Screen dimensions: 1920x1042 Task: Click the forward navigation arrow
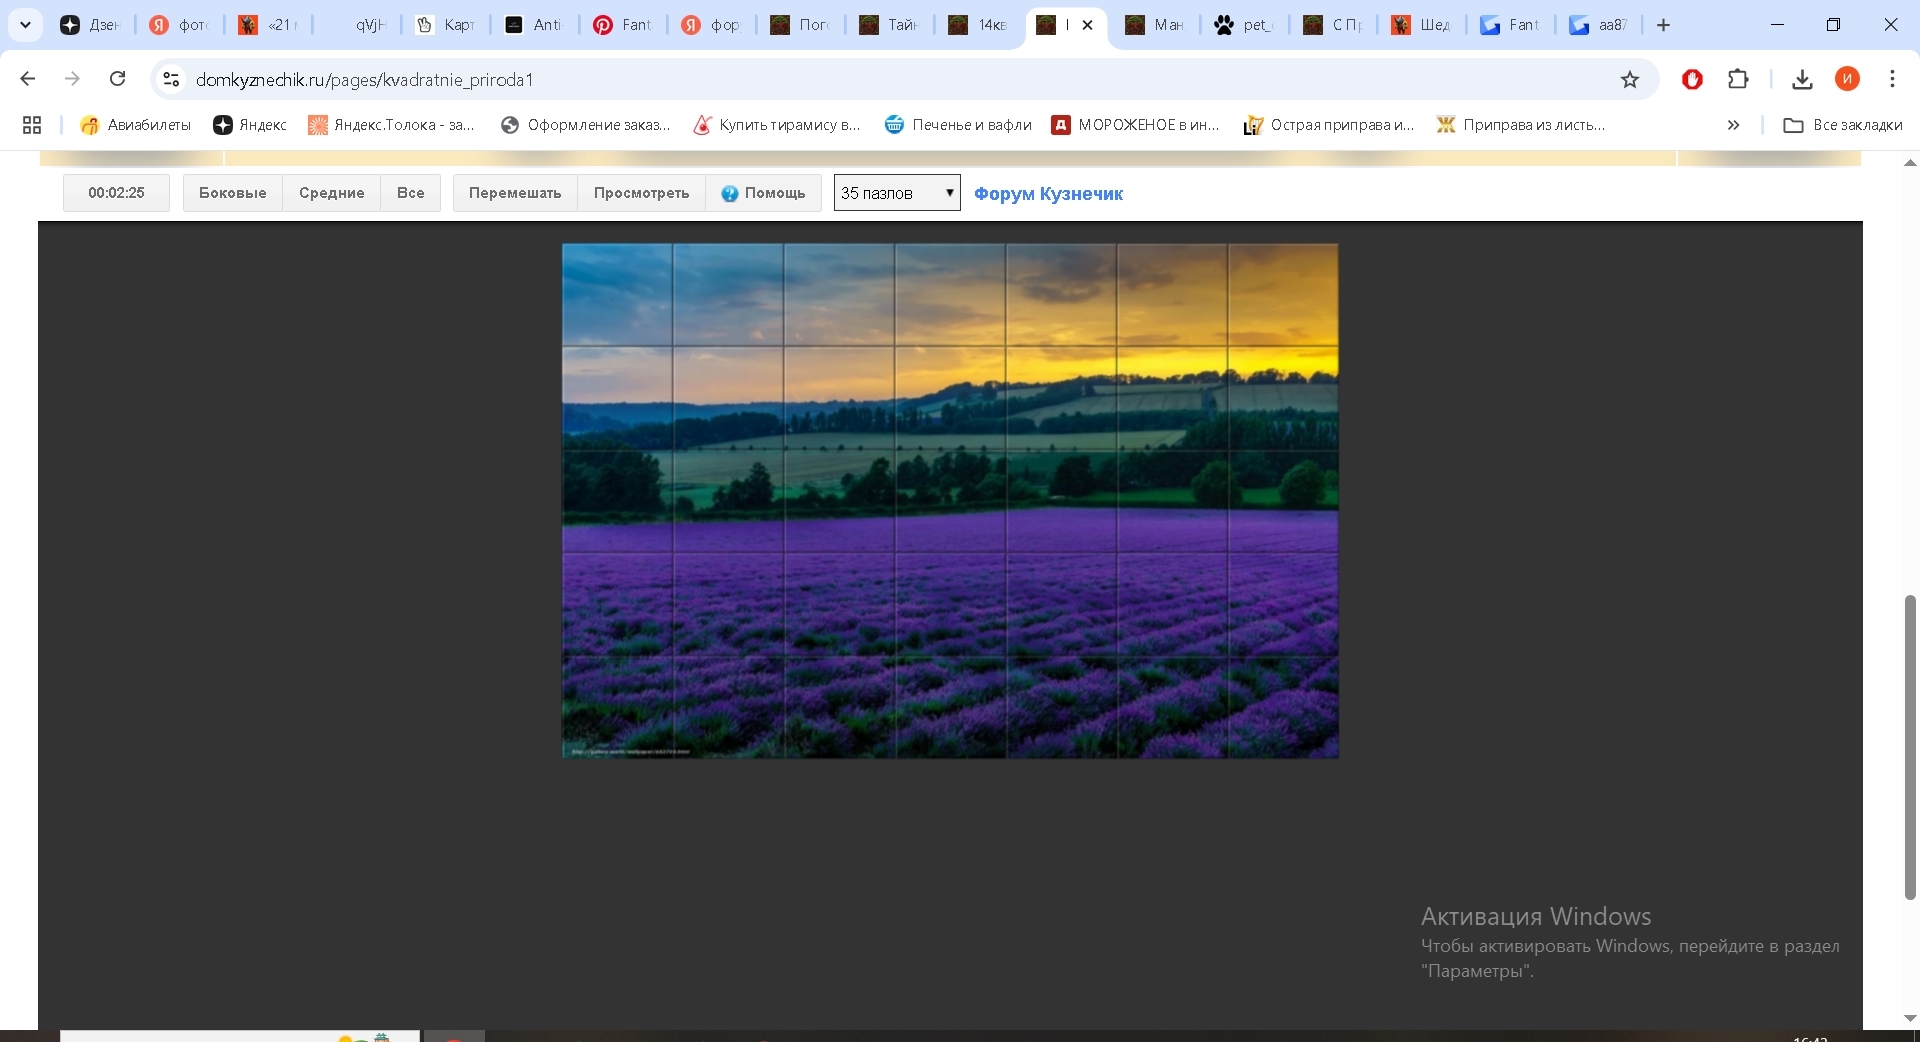point(72,79)
